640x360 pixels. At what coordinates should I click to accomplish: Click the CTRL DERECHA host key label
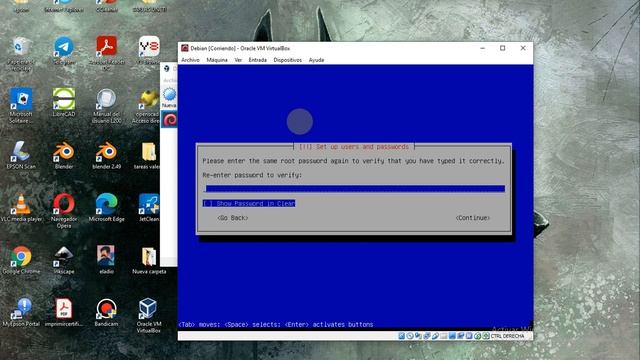point(507,336)
